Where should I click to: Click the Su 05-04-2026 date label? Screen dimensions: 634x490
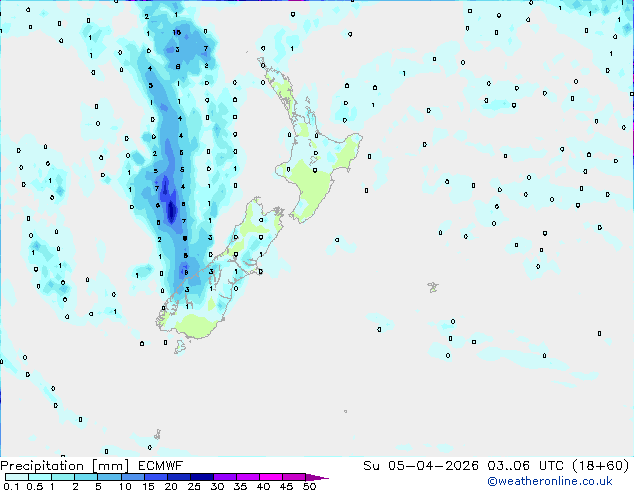click(421, 466)
